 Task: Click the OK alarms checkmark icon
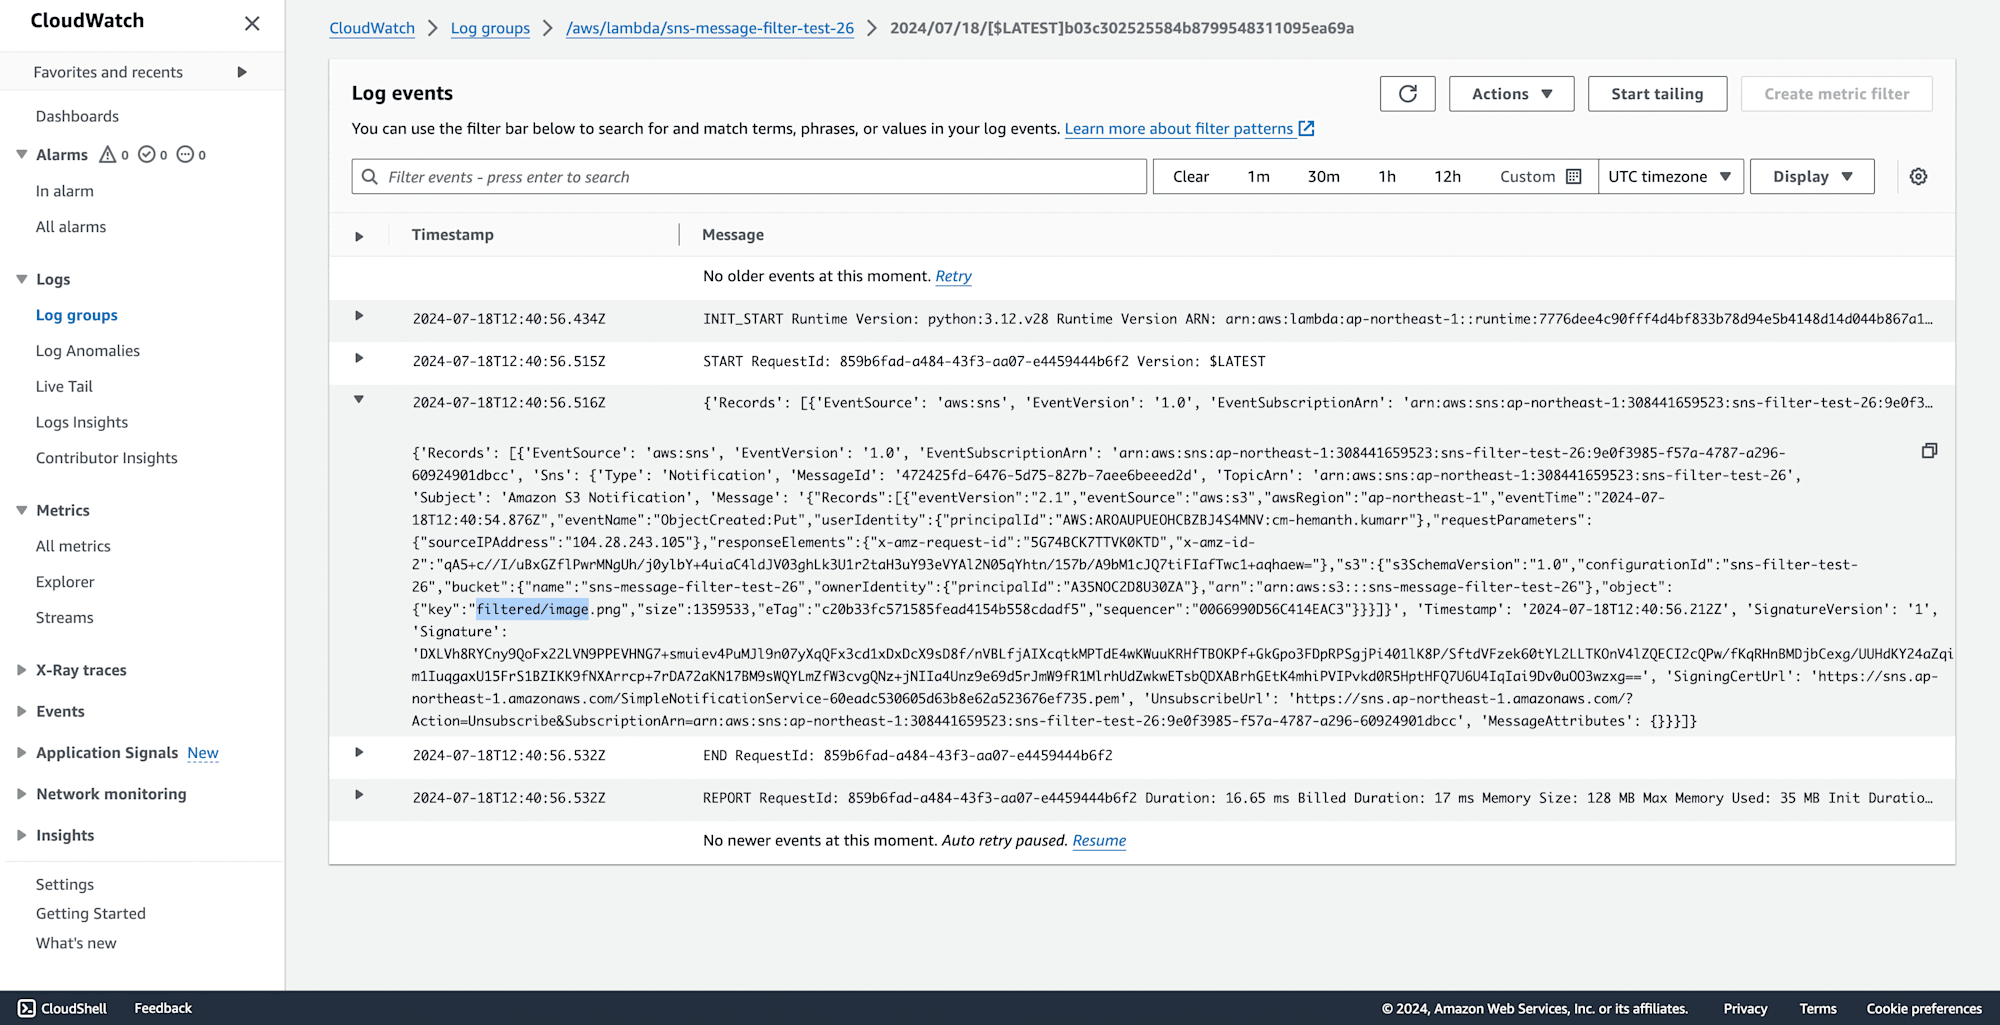[x=147, y=154]
